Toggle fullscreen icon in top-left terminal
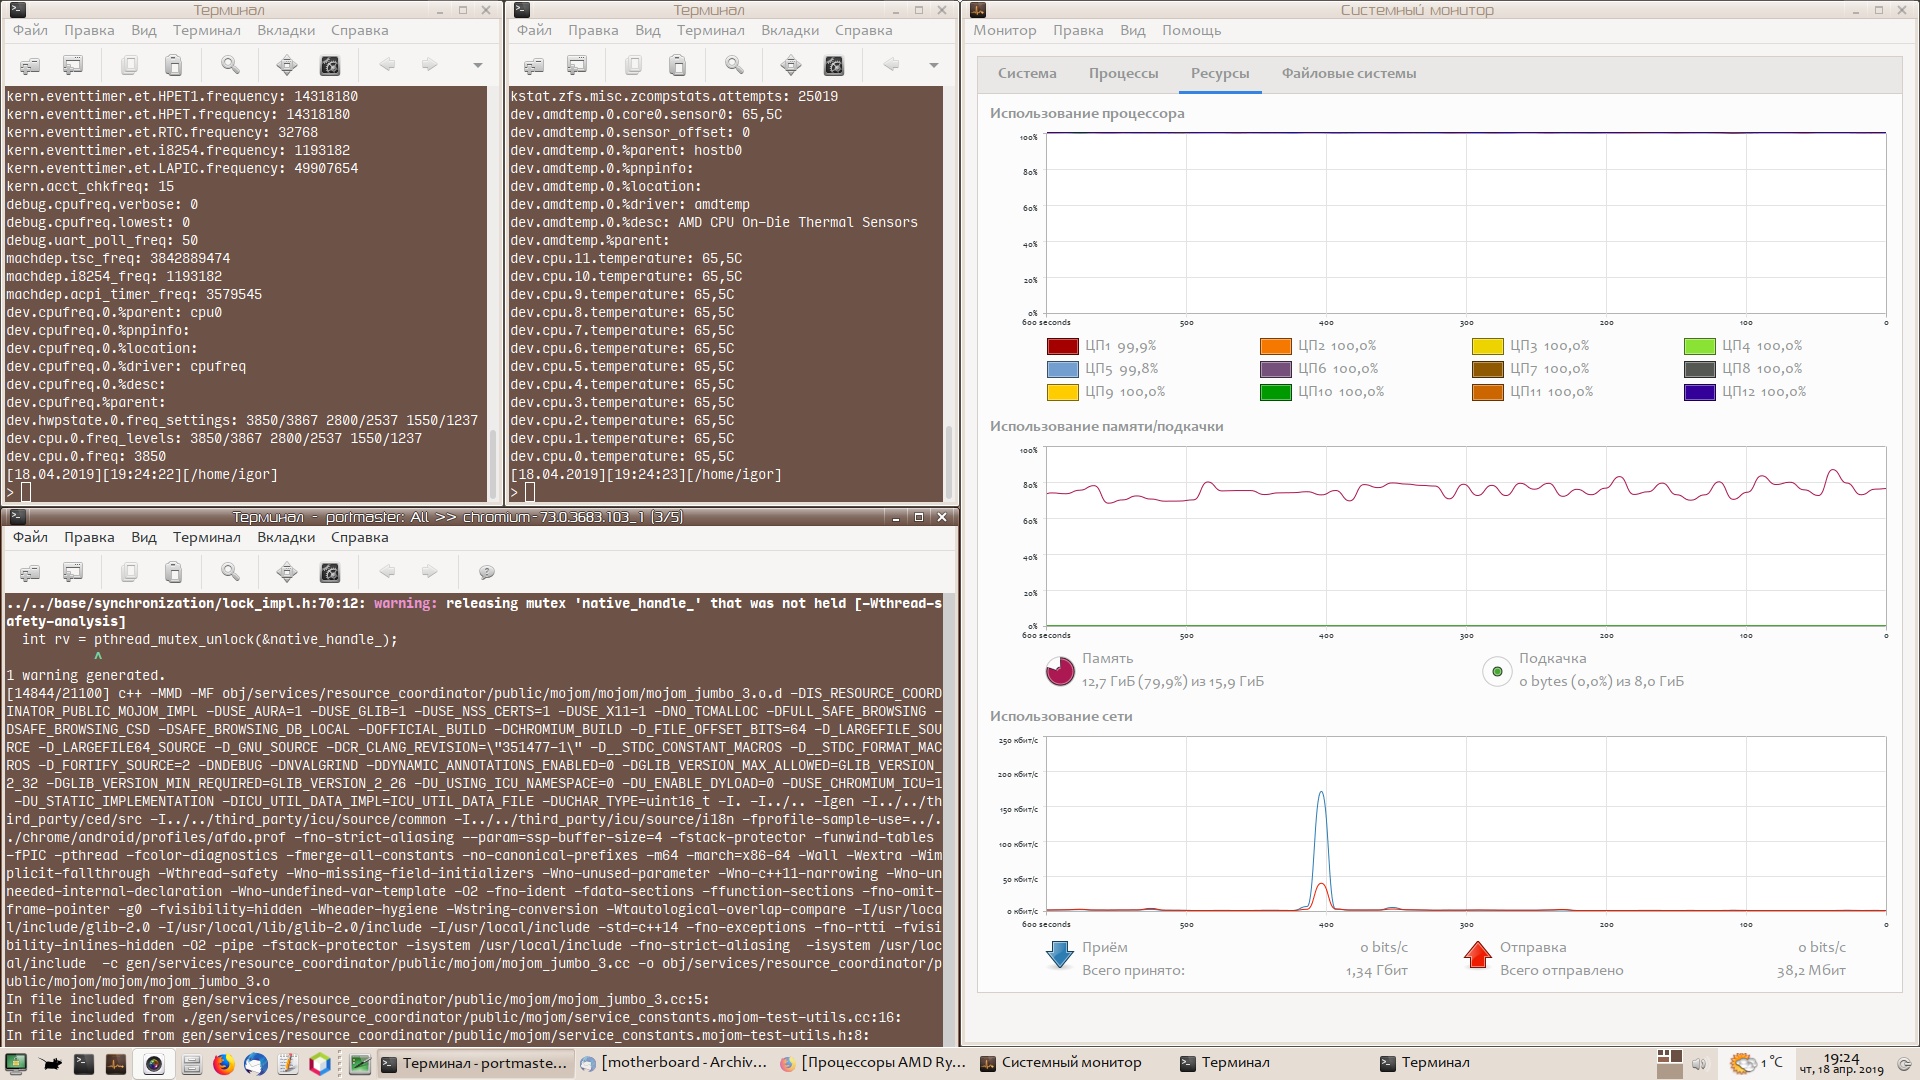This screenshot has height=1080, width=1920. (x=287, y=66)
